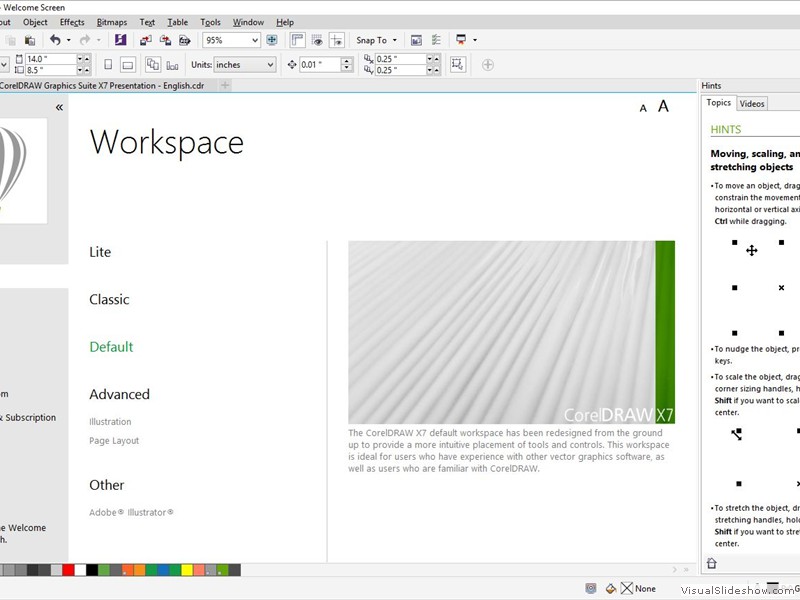The image size is (800, 600).
Task: Increase nudge distance with up stepper
Action: pyautogui.click(x=347, y=61)
